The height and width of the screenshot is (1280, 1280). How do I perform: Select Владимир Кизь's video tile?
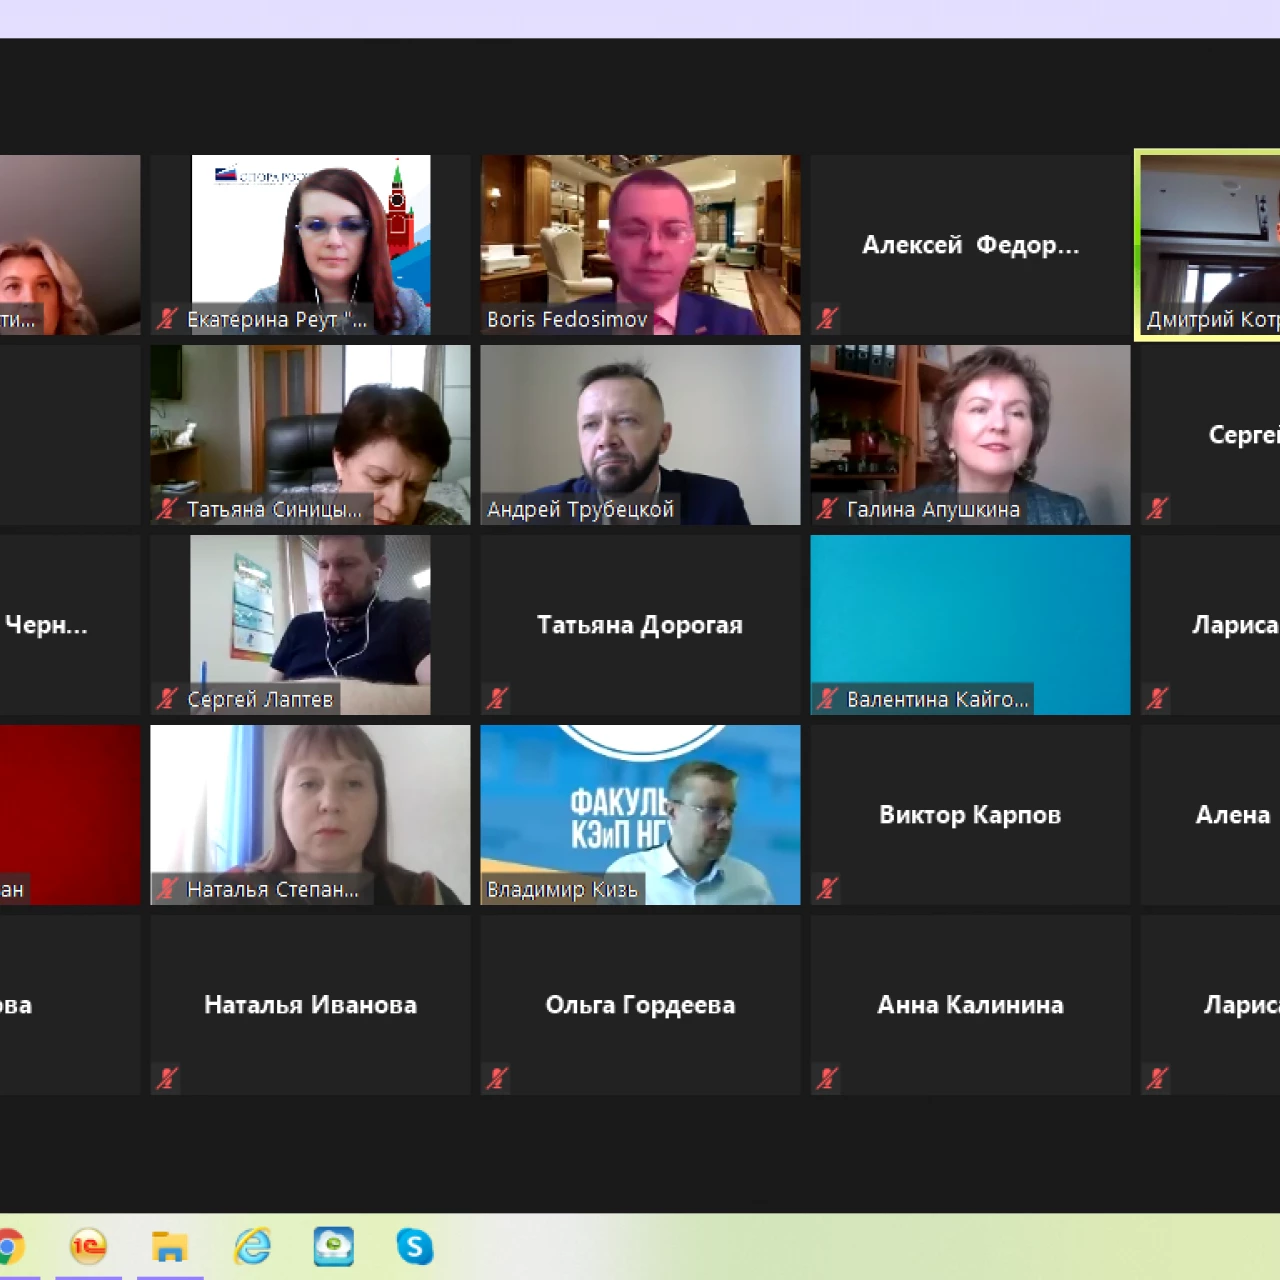(640, 815)
